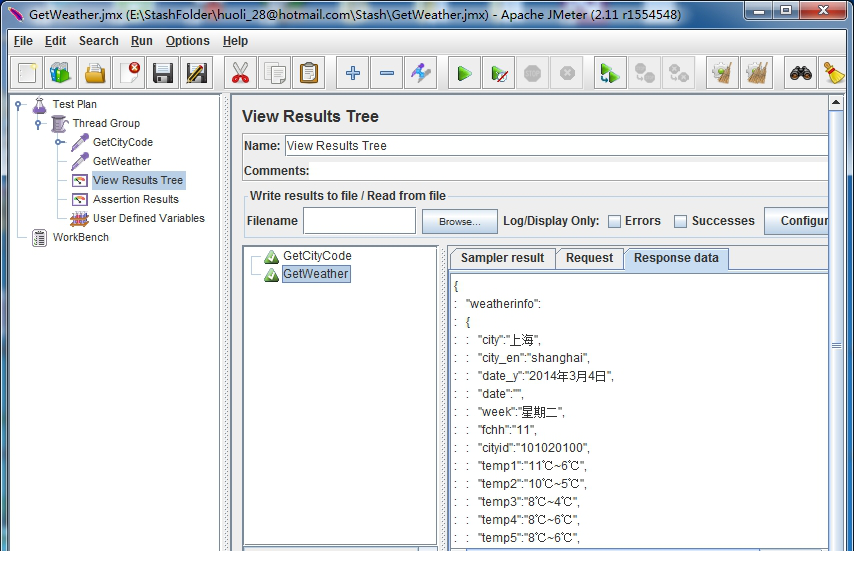Screen dimensions: 854x573
Task: Switch to the Sampler result tab
Action: coord(502,258)
